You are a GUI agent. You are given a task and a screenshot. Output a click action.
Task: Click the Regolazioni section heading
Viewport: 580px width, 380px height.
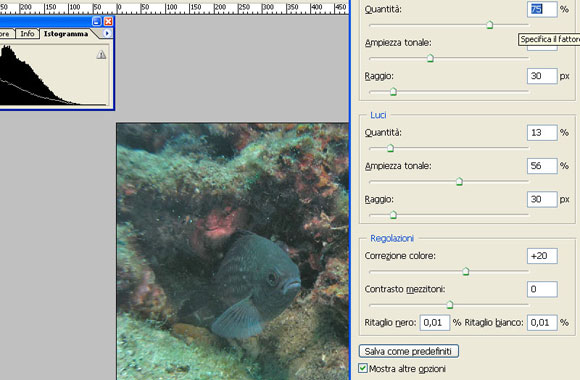[392, 238]
